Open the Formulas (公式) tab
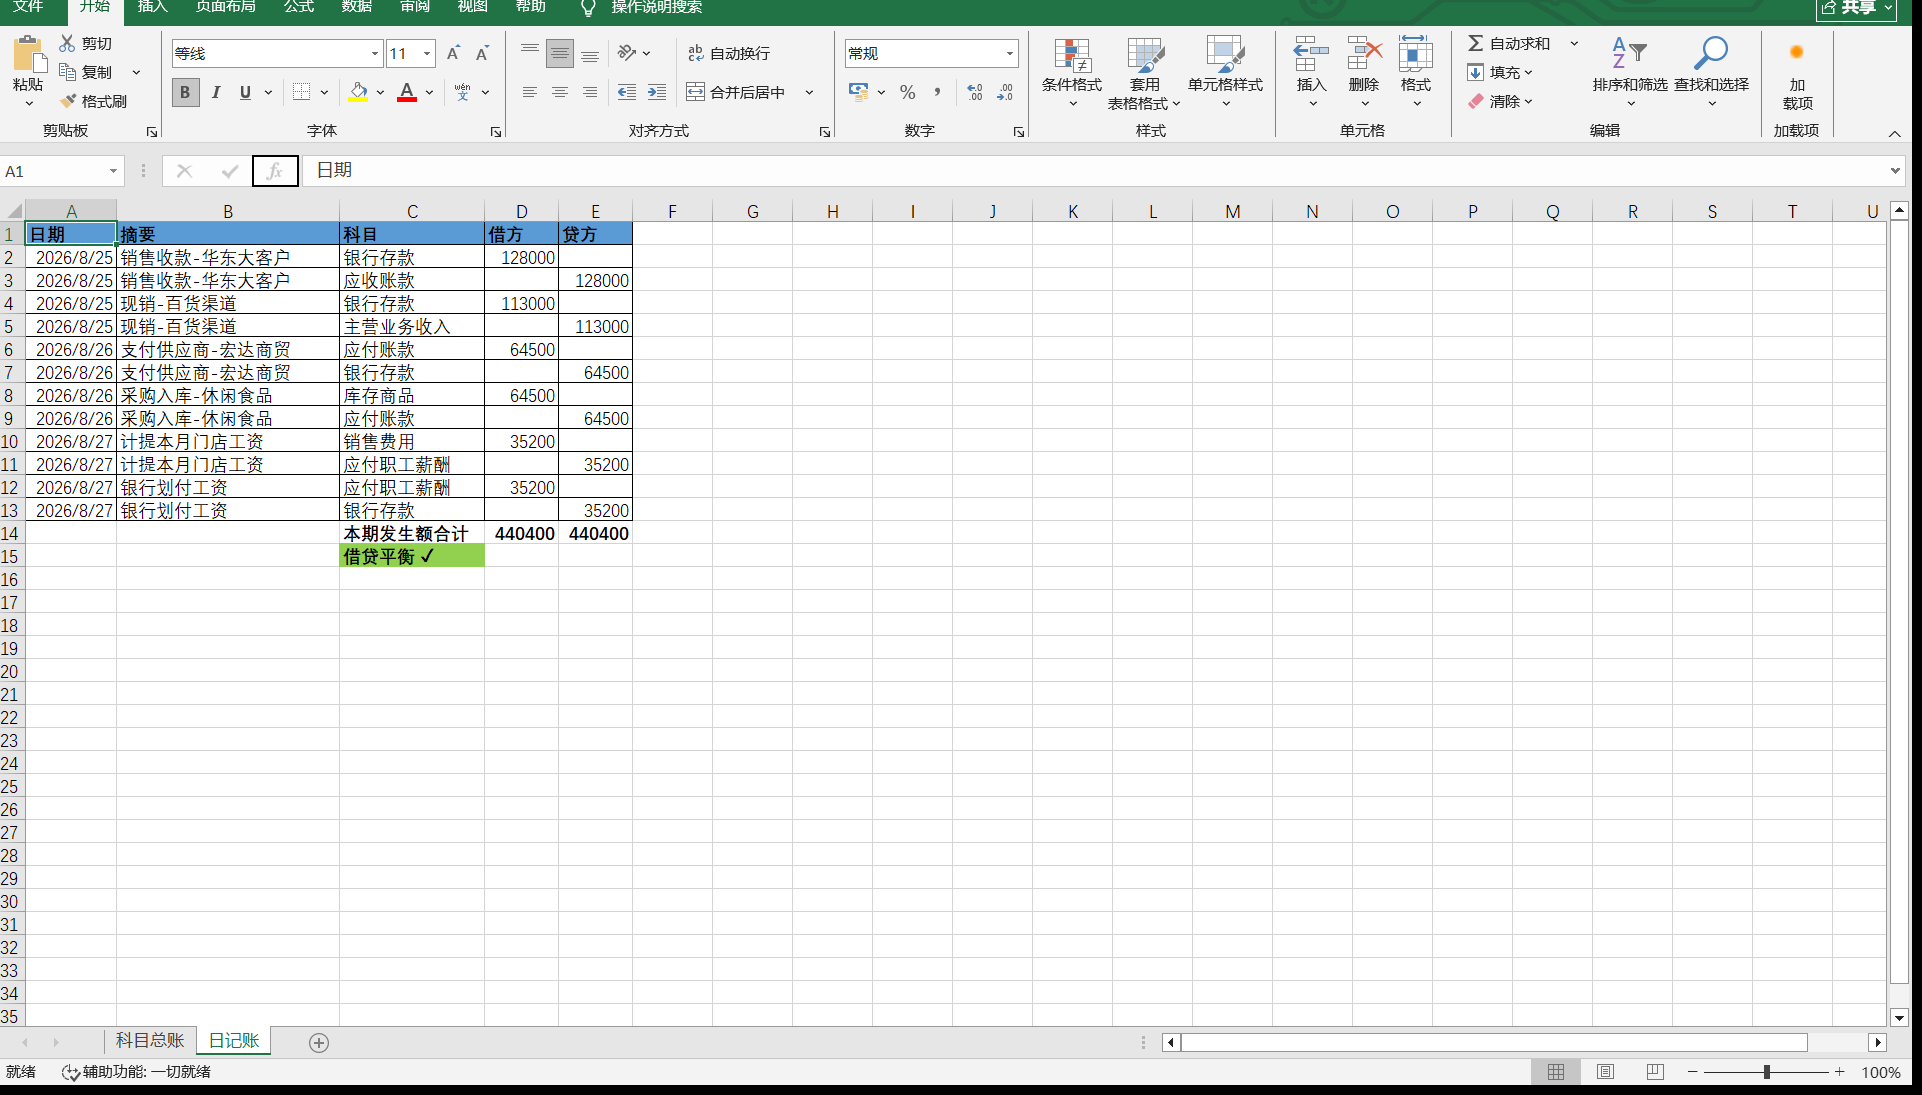1922x1095 pixels. 299,7
